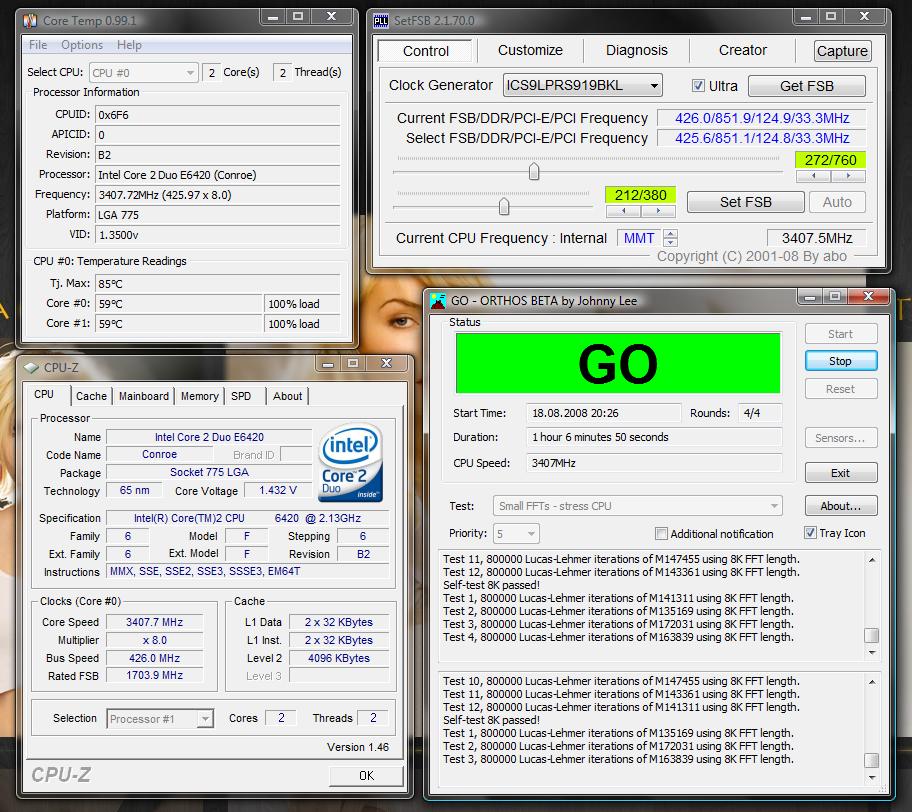Click the MMT spinner down arrow
The image size is (912, 812).
(x=671, y=241)
